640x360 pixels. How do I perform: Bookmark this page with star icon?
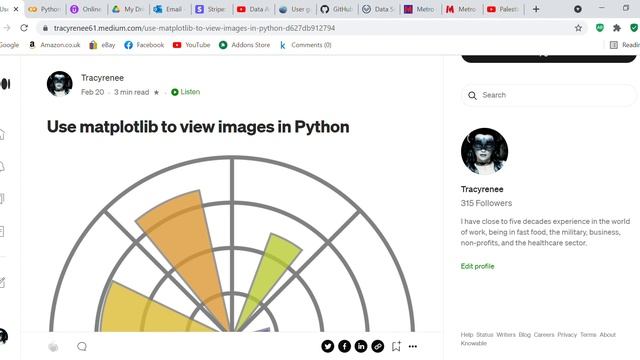[x=578, y=28]
